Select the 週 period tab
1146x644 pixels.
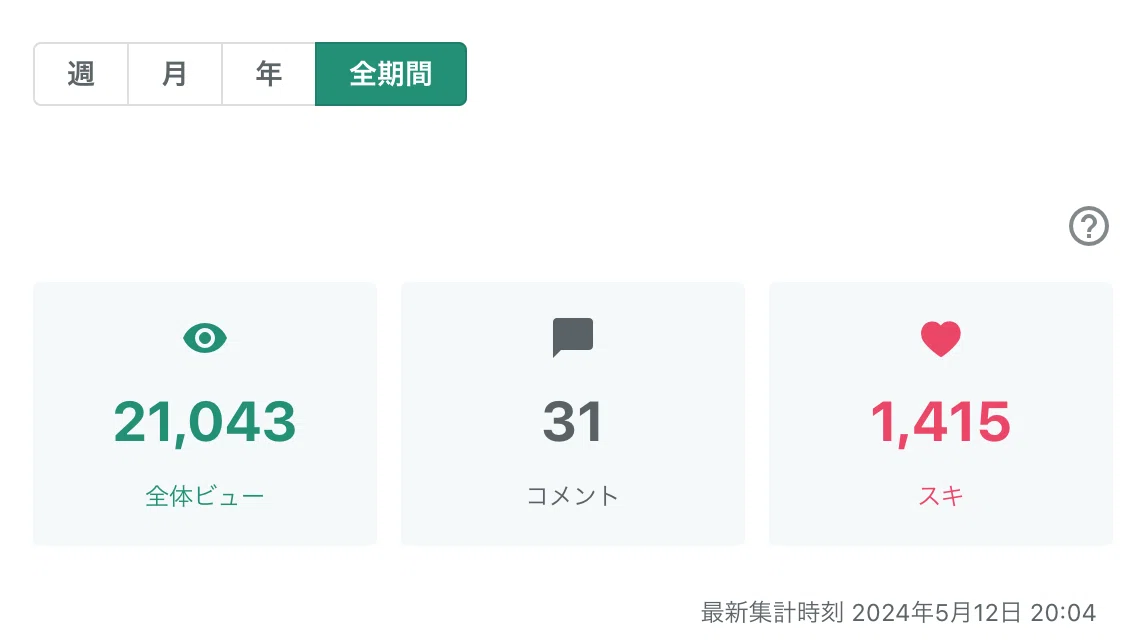81,74
